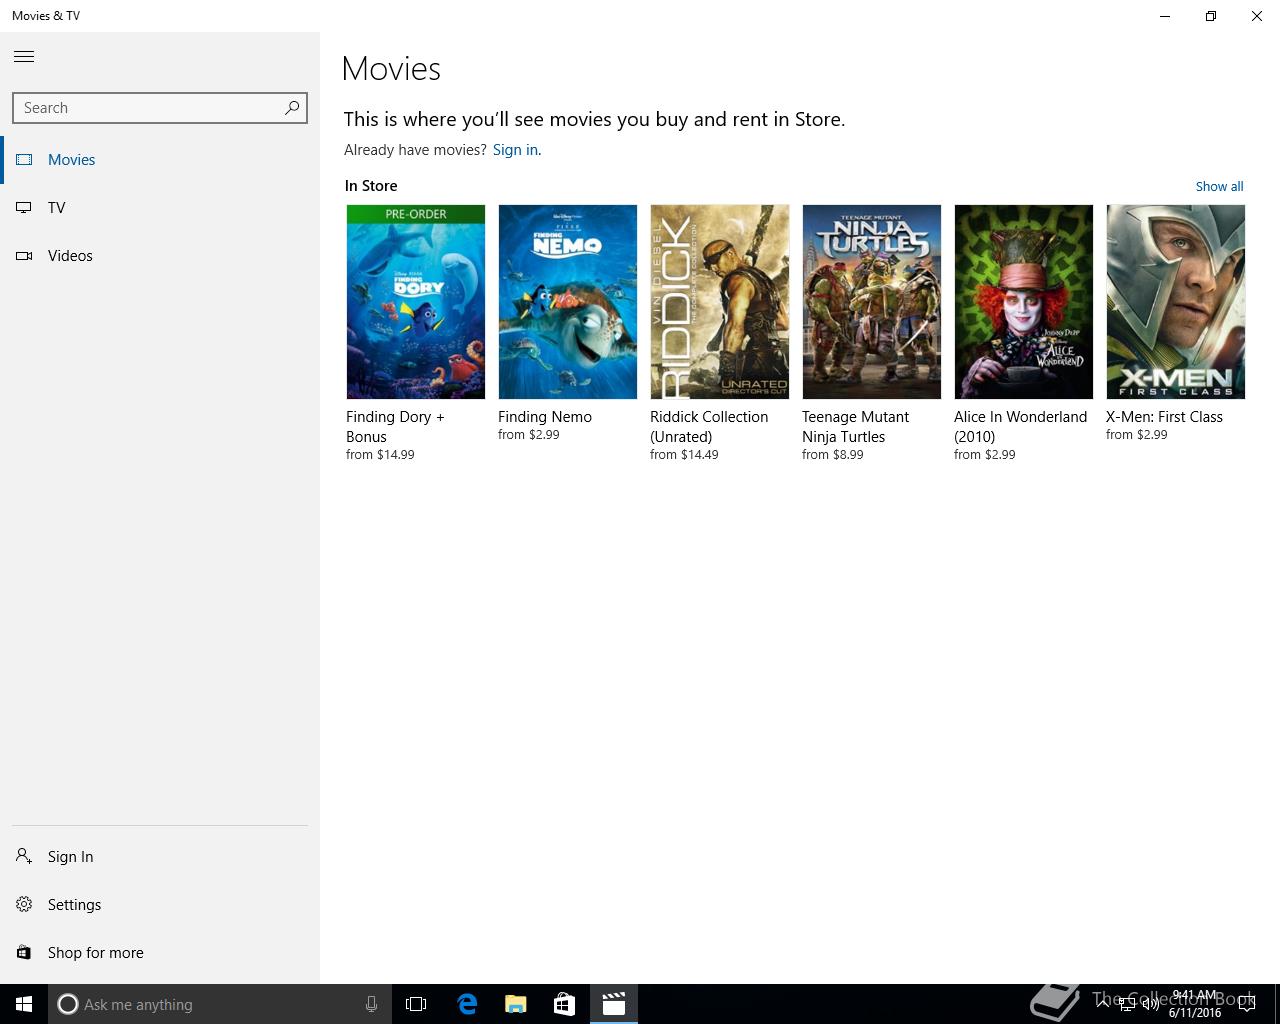Click the Cortana microphone icon
The height and width of the screenshot is (1024, 1280).
tap(371, 1004)
